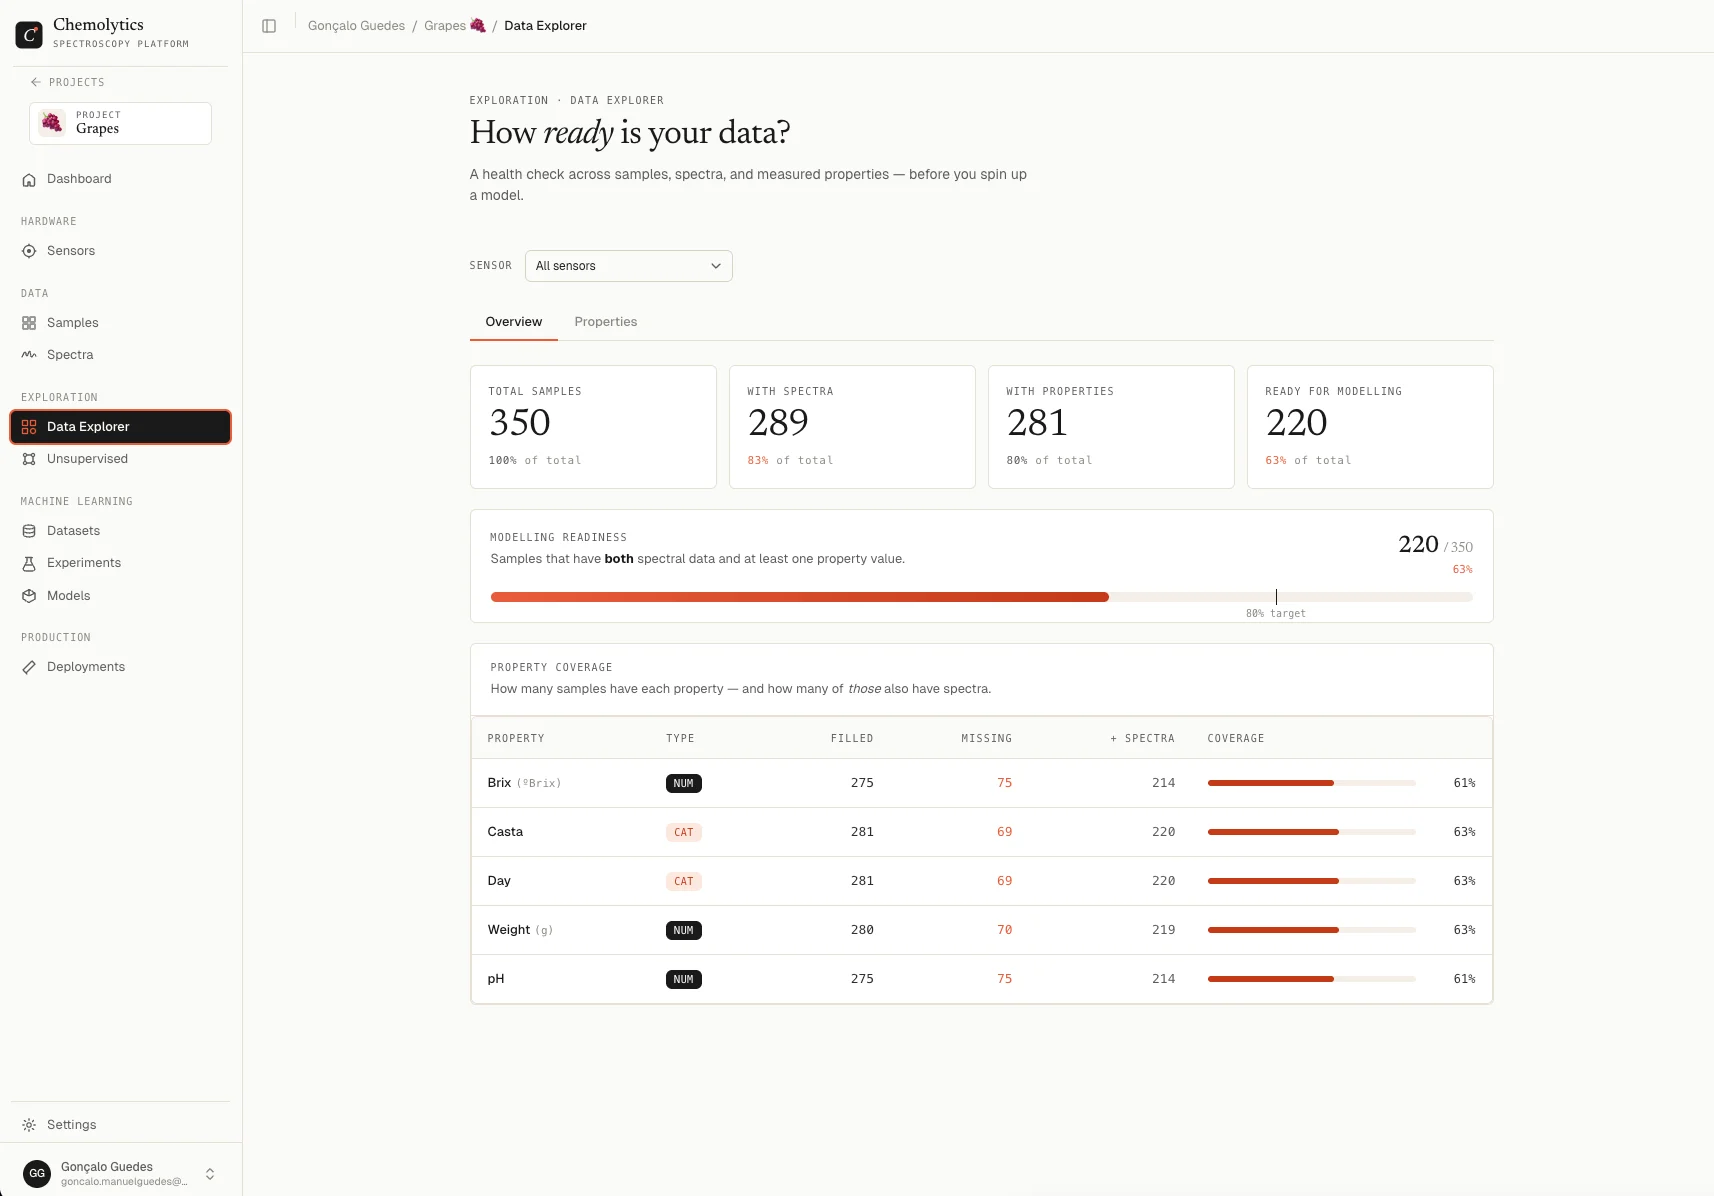Click the Coverage column header
This screenshot has width=1714, height=1196.
[x=1235, y=738]
